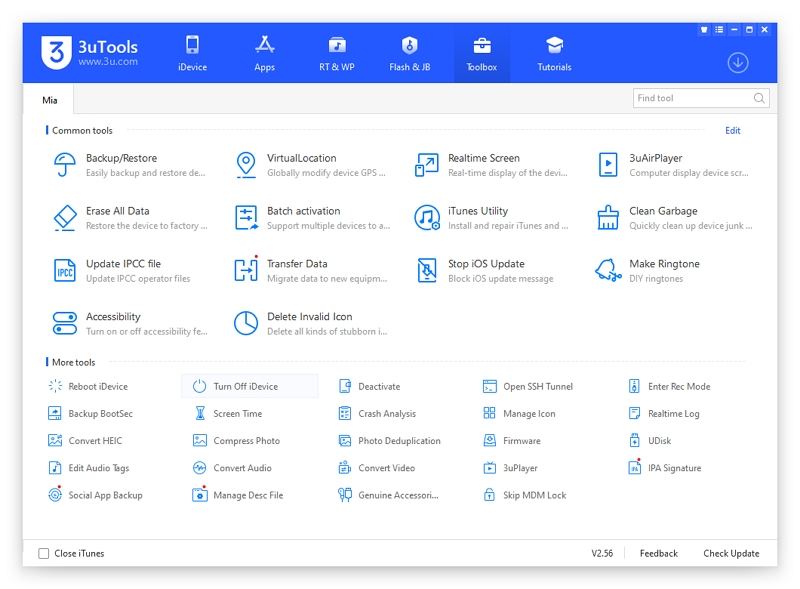Open the Feedback link
Viewport: 800px width, 589px height.
[x=658, y=553]
